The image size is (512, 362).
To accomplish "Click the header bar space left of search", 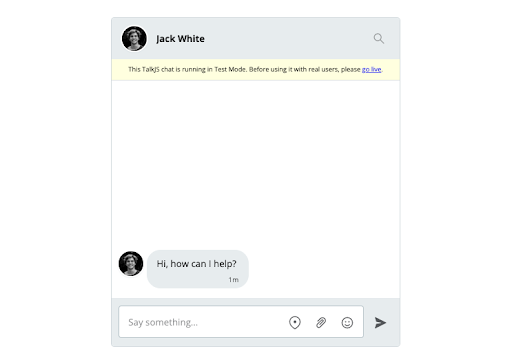I will pos(287,39).
